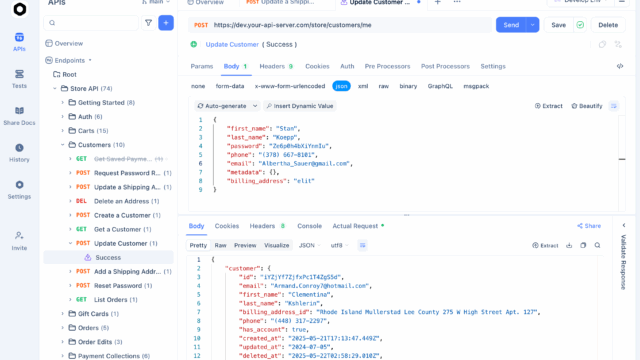The height and width of the screenshot is (360, 640).
Task: Collapse the Validate Response panel arrow
Action: (x=624, y=225)
